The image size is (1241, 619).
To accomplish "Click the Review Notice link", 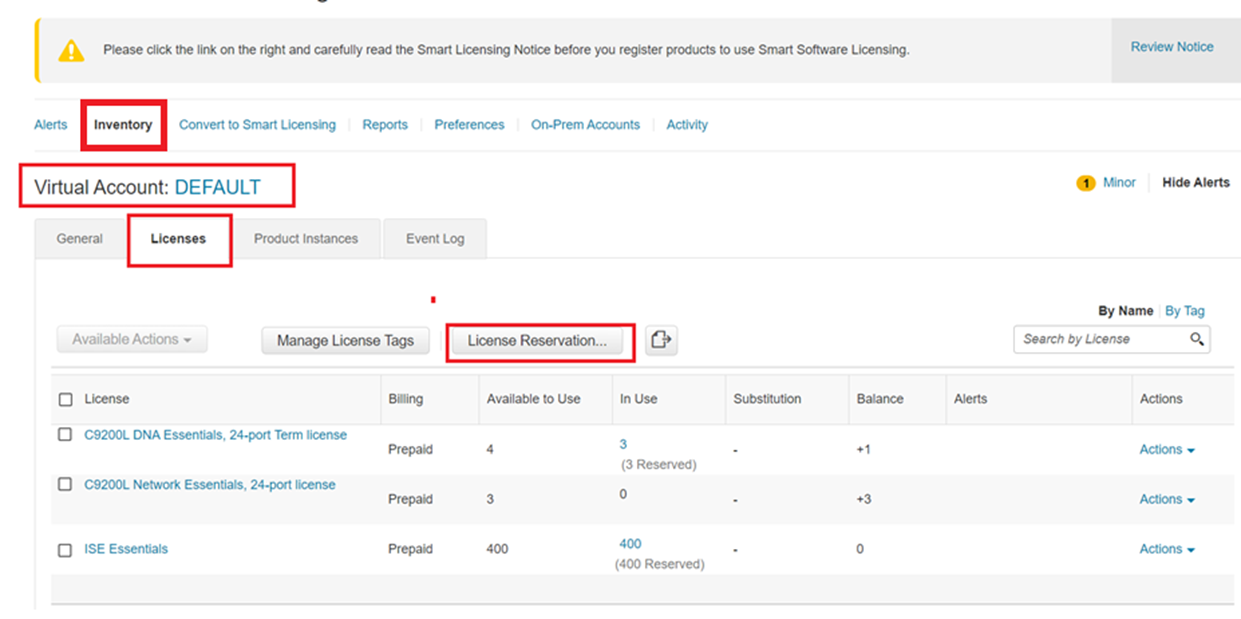I will (1172, 47).
